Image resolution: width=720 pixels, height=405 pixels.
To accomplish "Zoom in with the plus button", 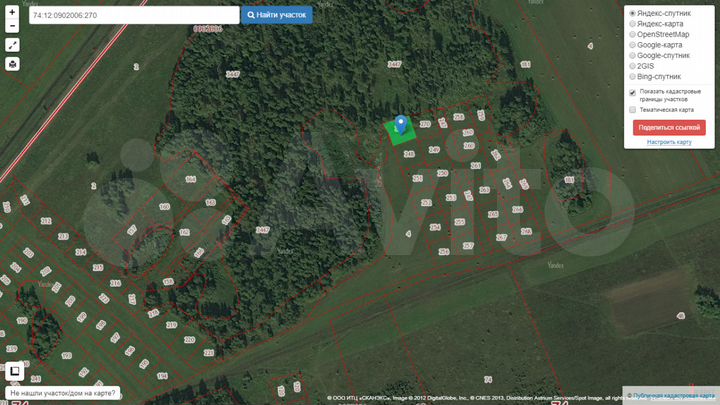I will (12, 12).
